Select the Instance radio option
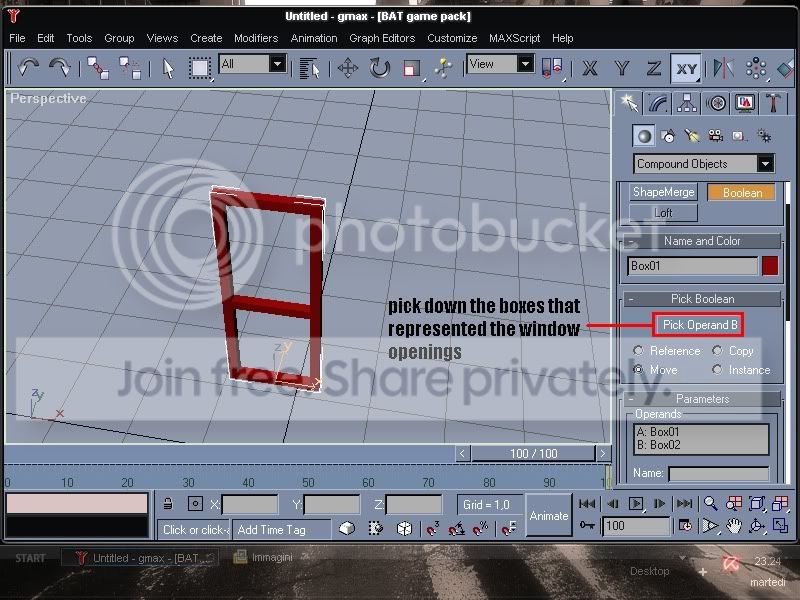The image size is (800, 600). (717, 369)
